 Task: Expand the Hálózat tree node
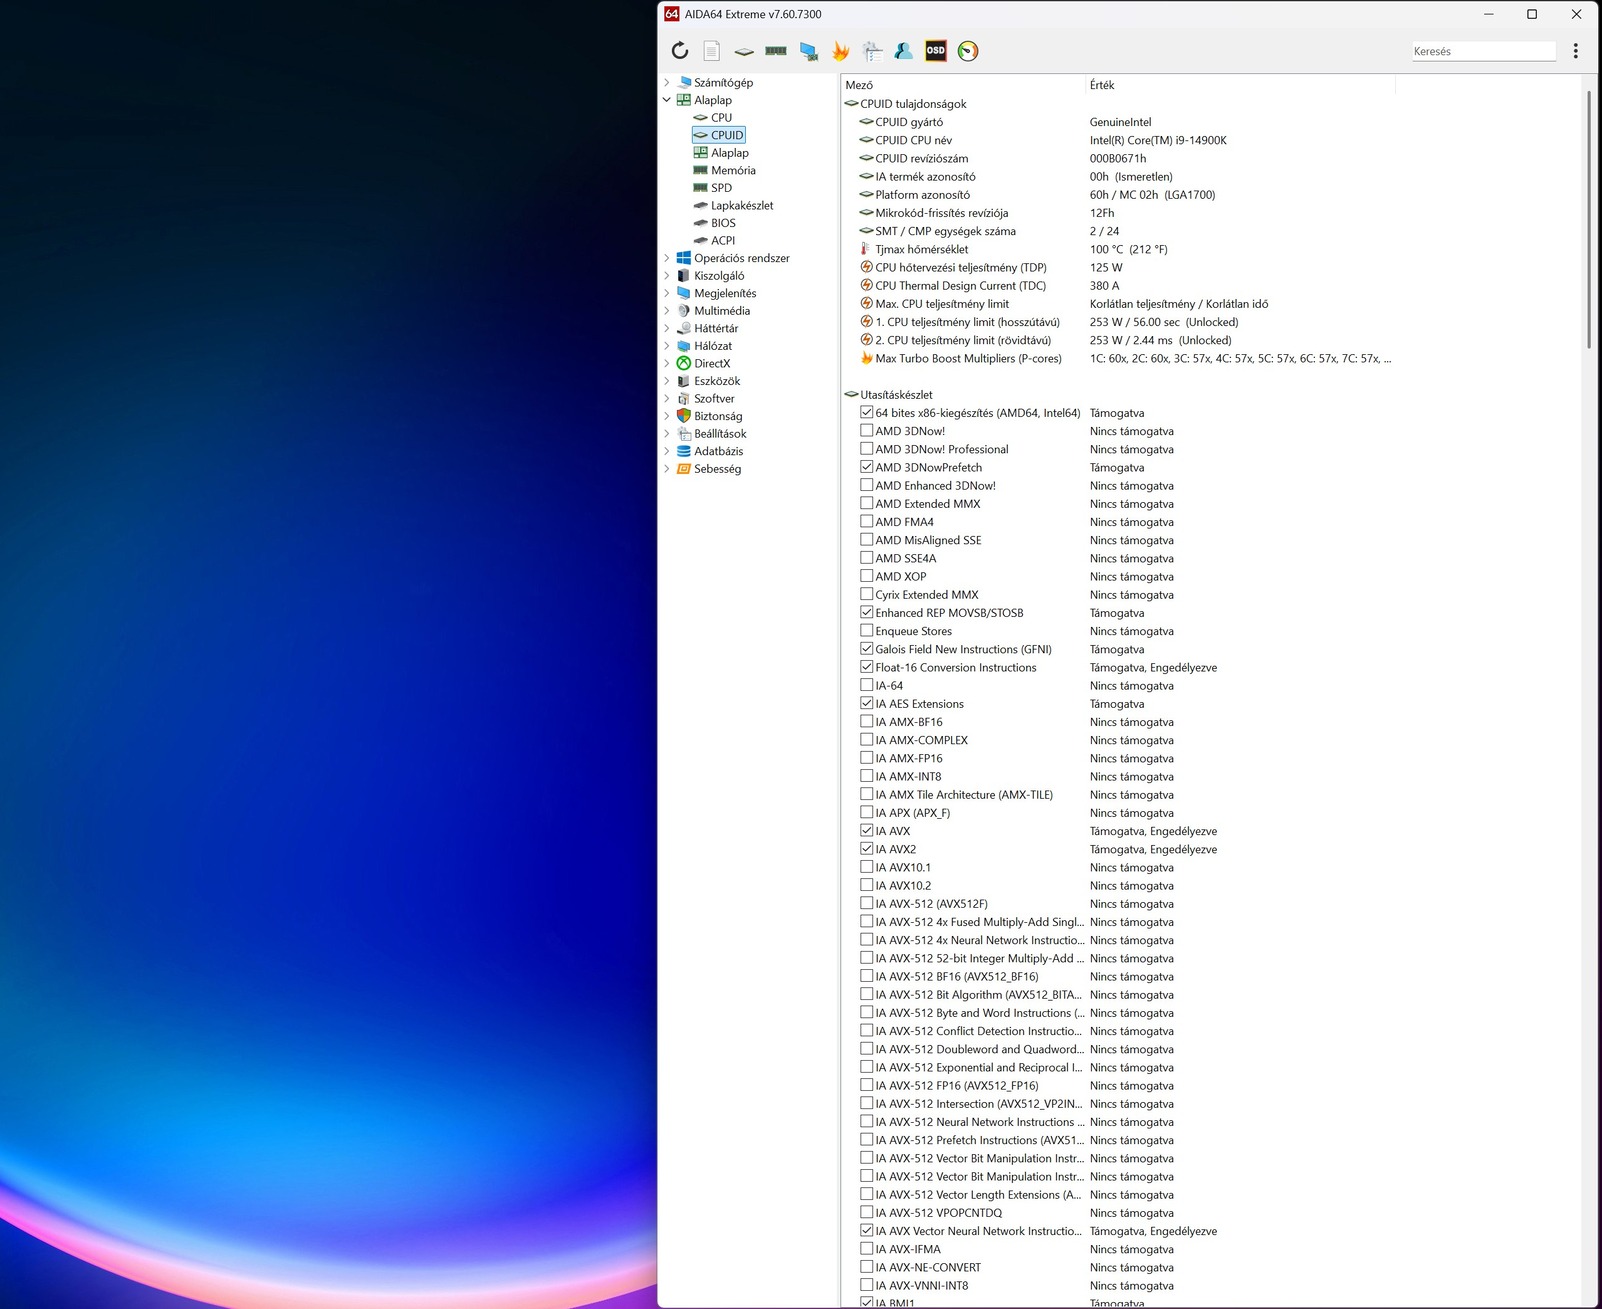(x=667, y=346)
